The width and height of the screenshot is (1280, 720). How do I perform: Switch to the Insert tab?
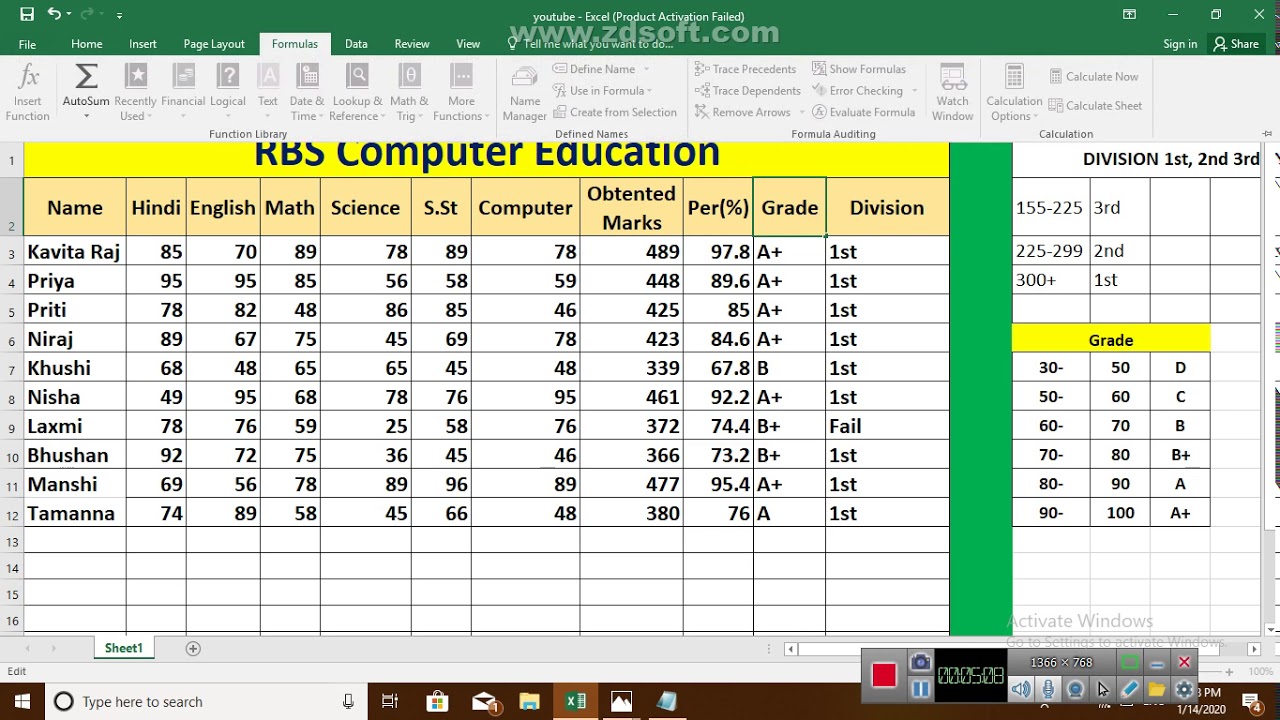point(142,44)
